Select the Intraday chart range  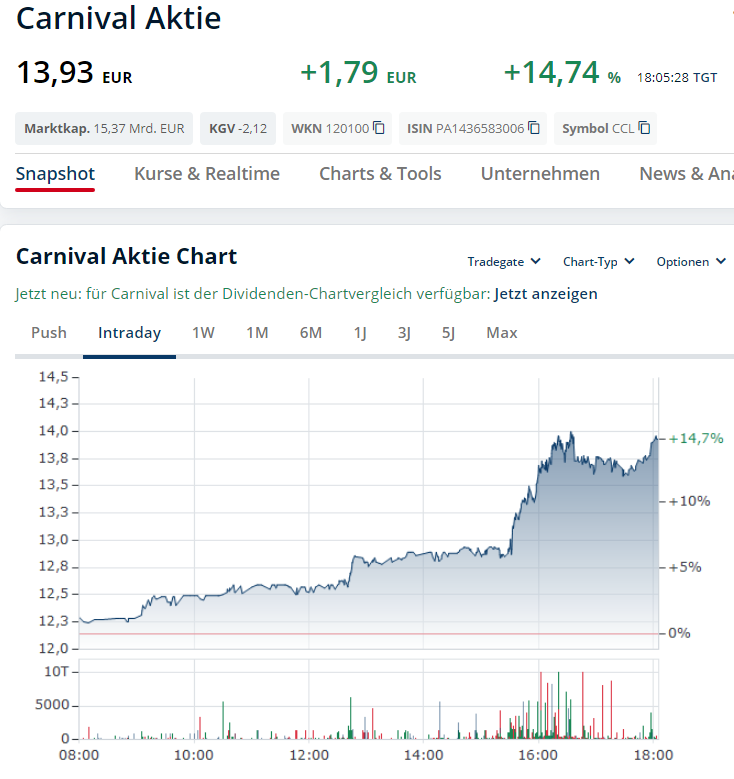pos(129,333)
